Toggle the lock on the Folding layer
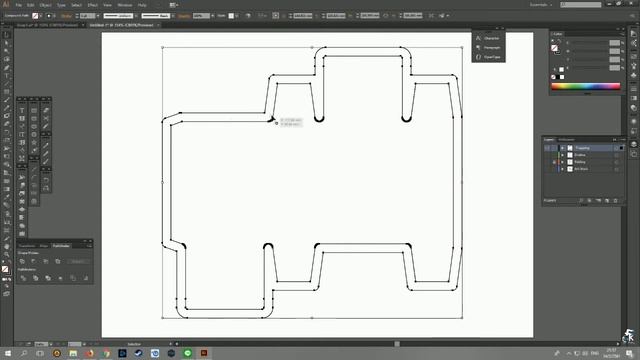 [554, 162]
